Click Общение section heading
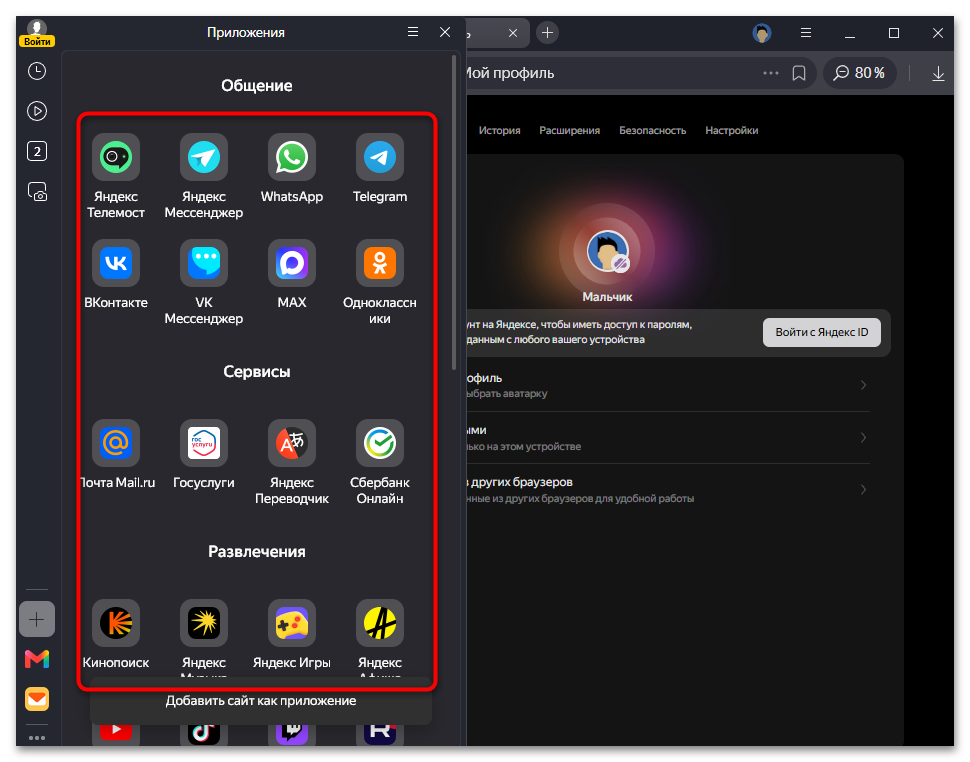 pos(257,85)
